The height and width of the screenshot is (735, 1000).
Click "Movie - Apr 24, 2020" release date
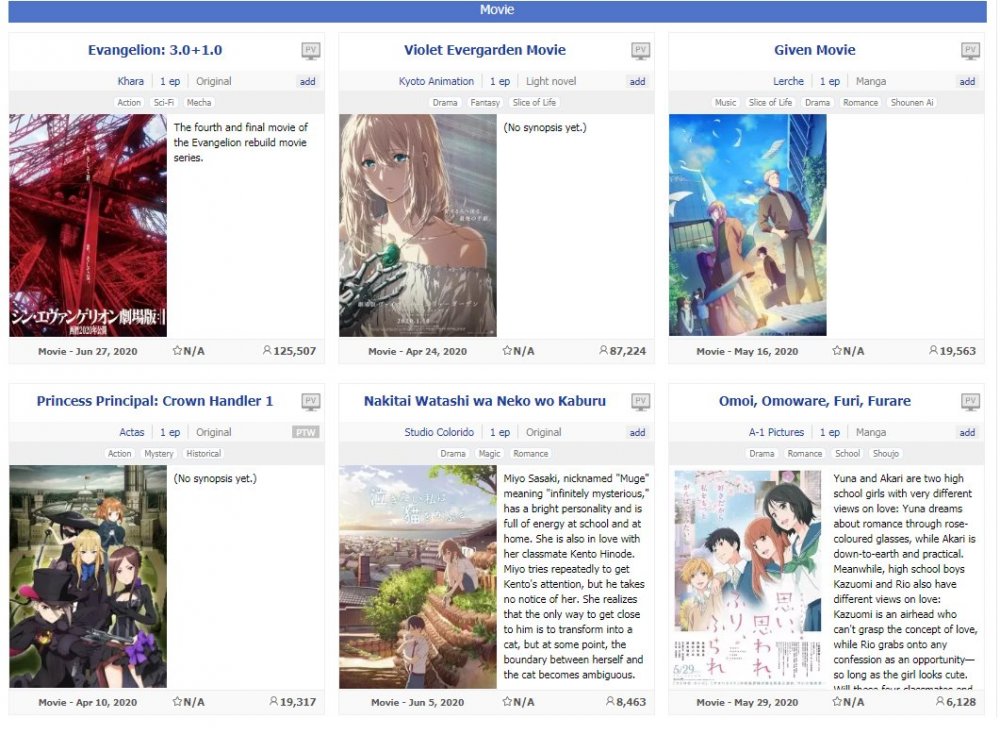click(x=417, y=351)
